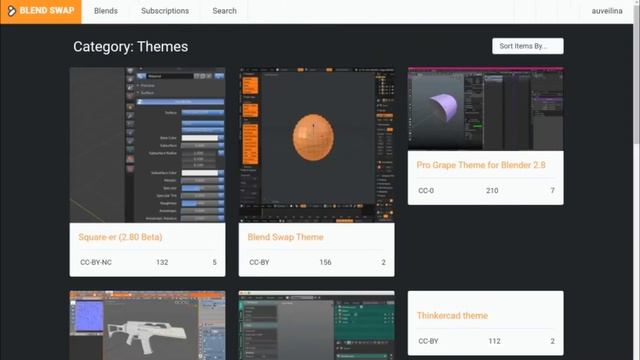Viewport: 640px width, 360px height.
Task: Follow the Pro Grape Theme for Blender 2.8 link
Action: point(481,165)
